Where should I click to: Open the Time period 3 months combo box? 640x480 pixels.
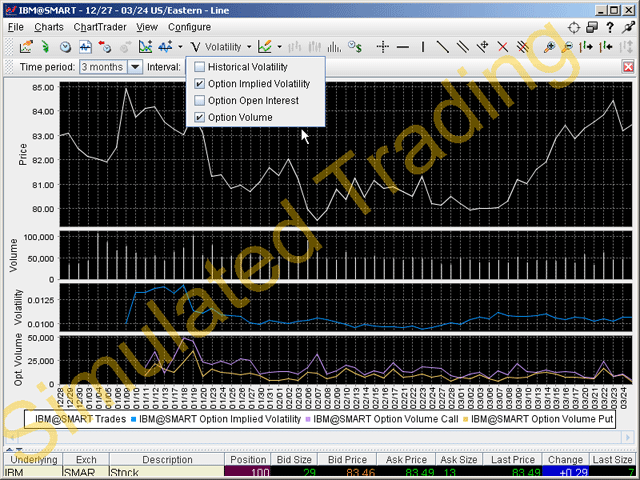pyautogui.click(x=111, y=67)
